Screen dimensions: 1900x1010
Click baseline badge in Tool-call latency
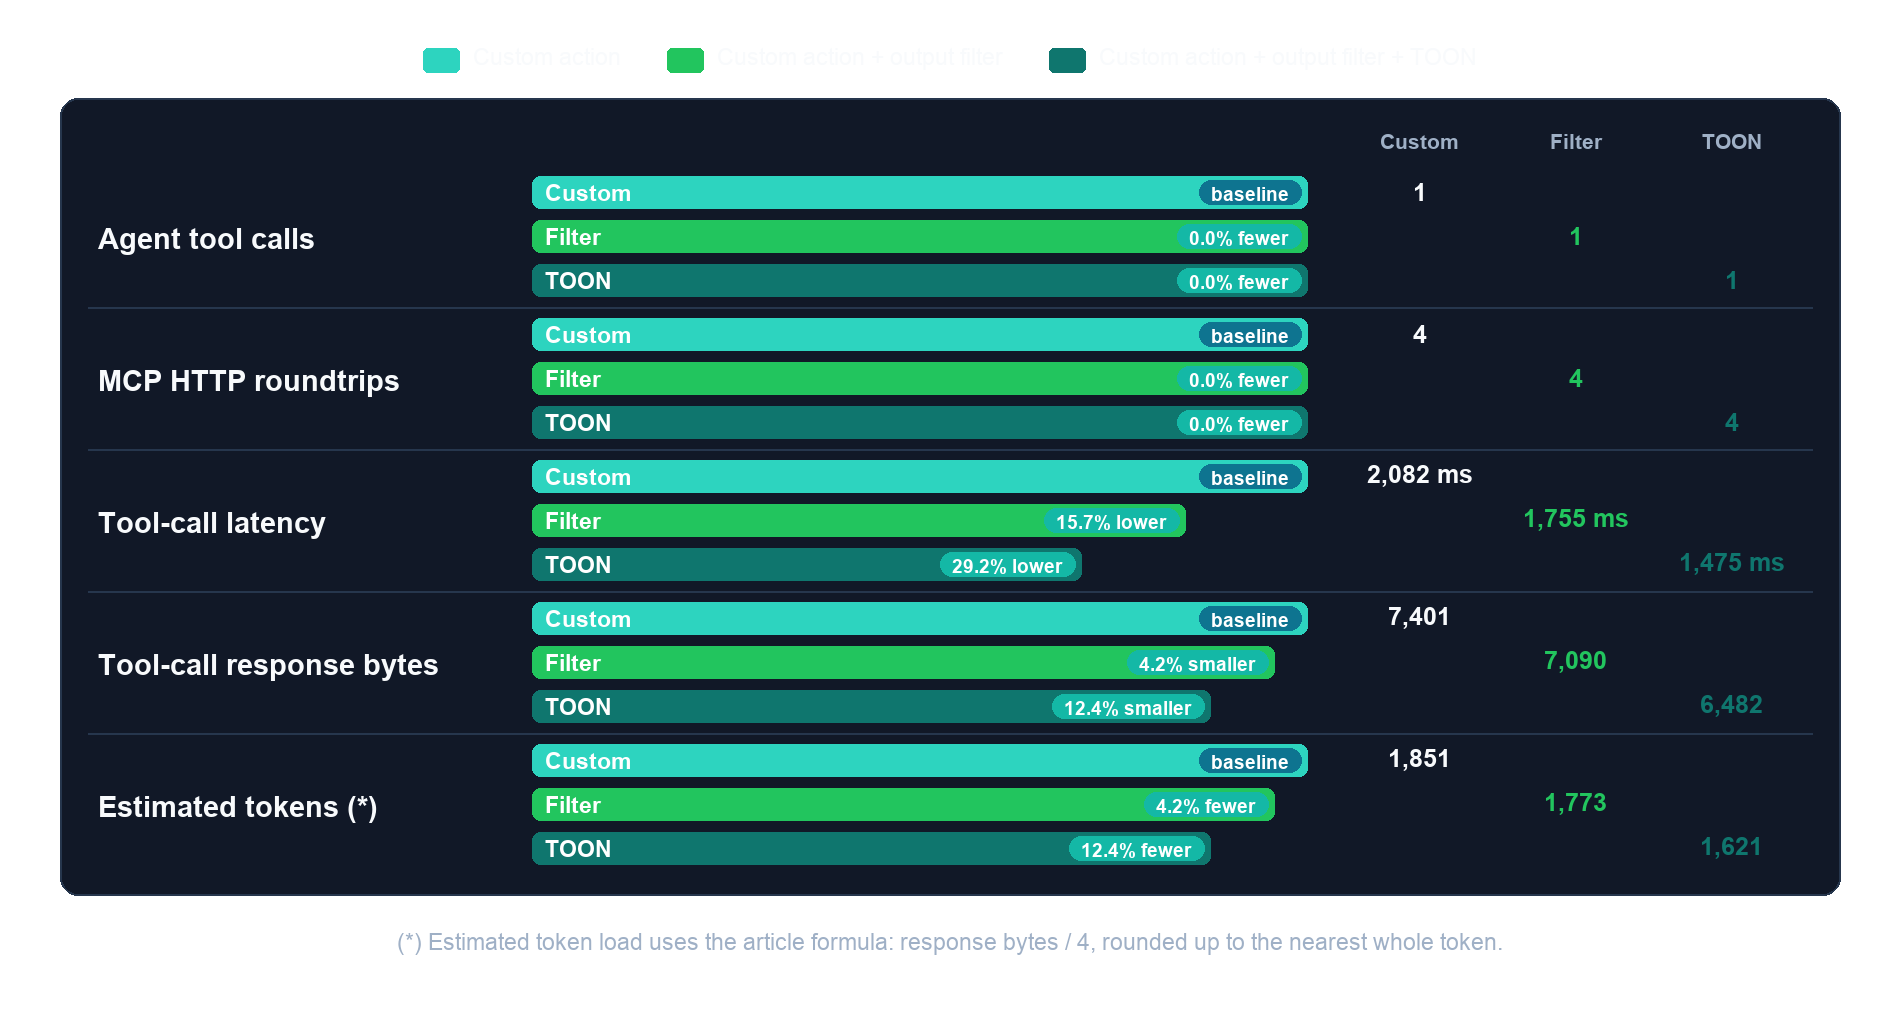1250,478
